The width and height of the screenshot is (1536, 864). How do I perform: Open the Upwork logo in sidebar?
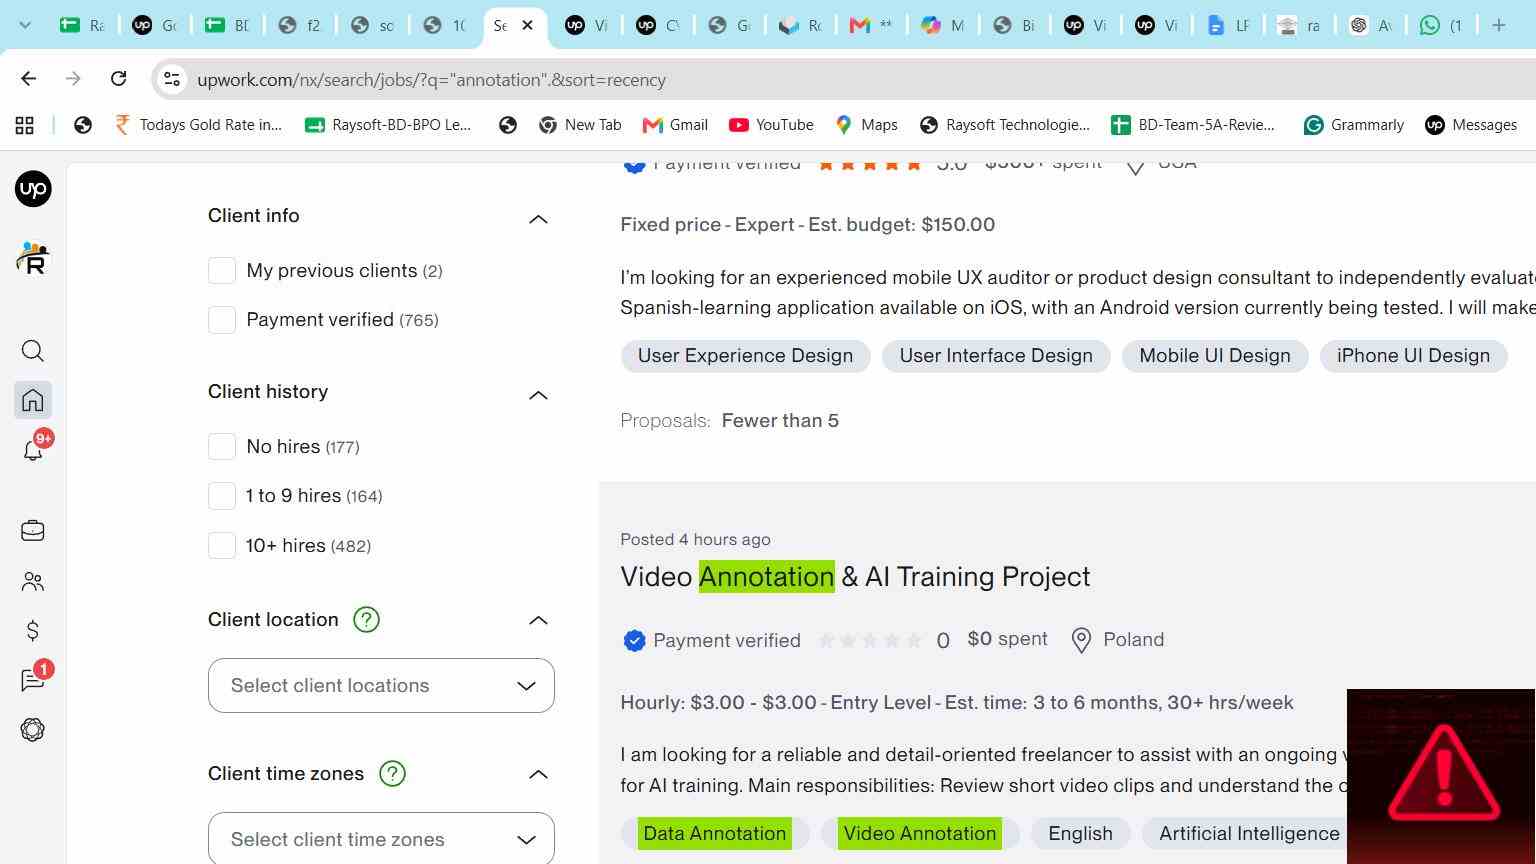point(33,189)
